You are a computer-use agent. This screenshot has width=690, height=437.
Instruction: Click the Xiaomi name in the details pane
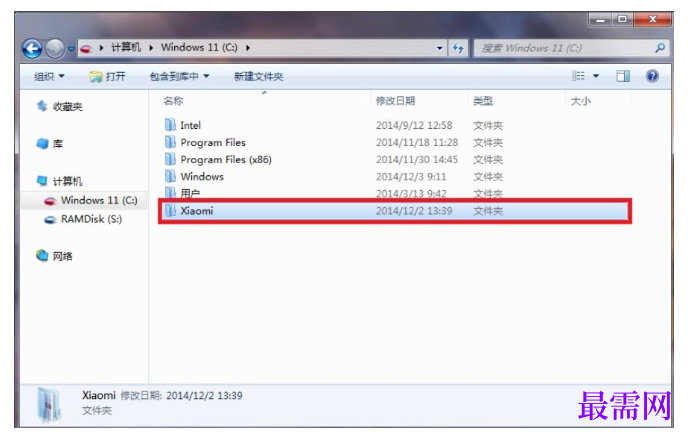pyautogui.click(x=99, y=395)
